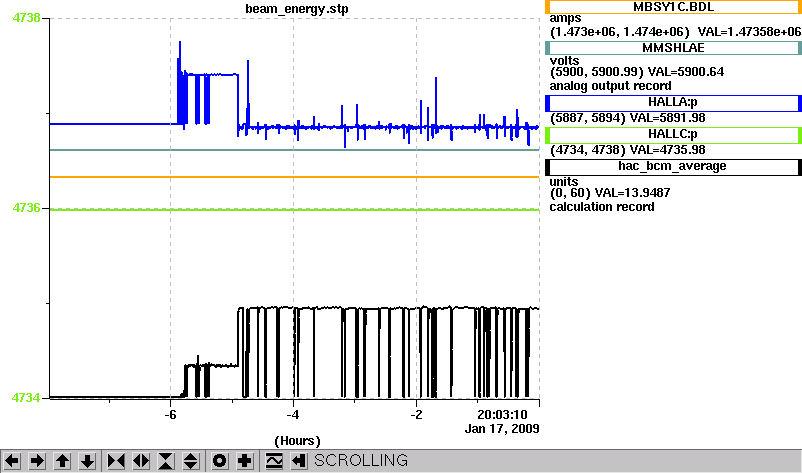Screen dimensions: 802x473
Task: Click the (Hours) axis unit label
Action: click(x=297, y=441)
